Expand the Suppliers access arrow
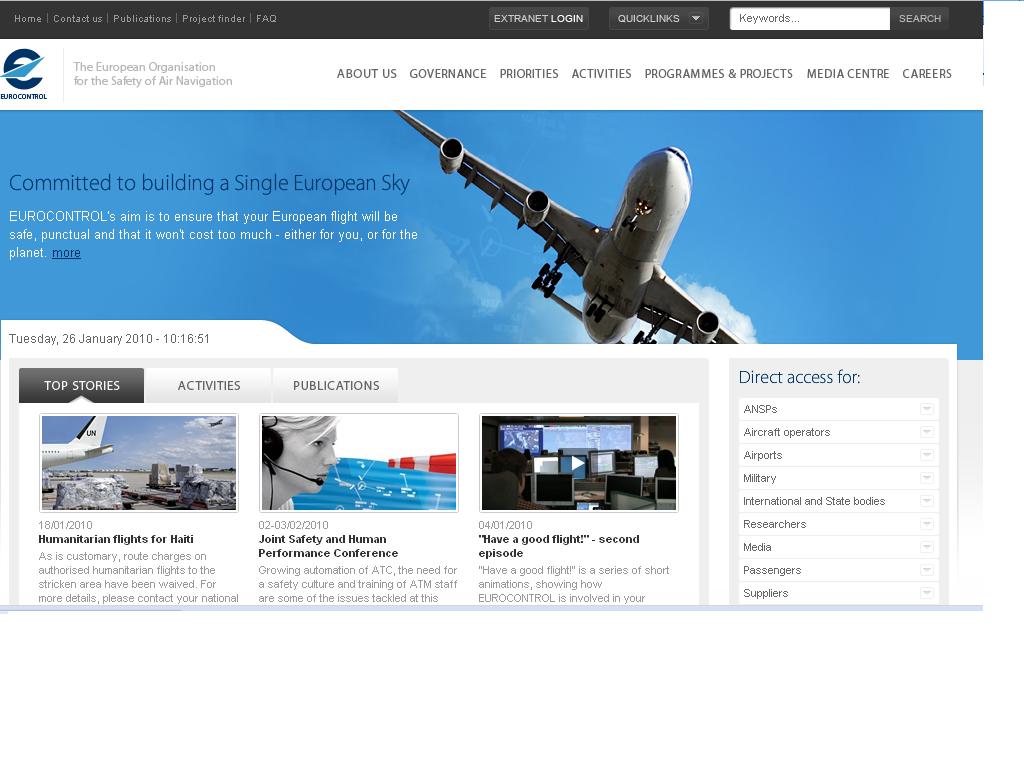Image resolution: width=1024 pixels, height=768 pixels. 926,593
